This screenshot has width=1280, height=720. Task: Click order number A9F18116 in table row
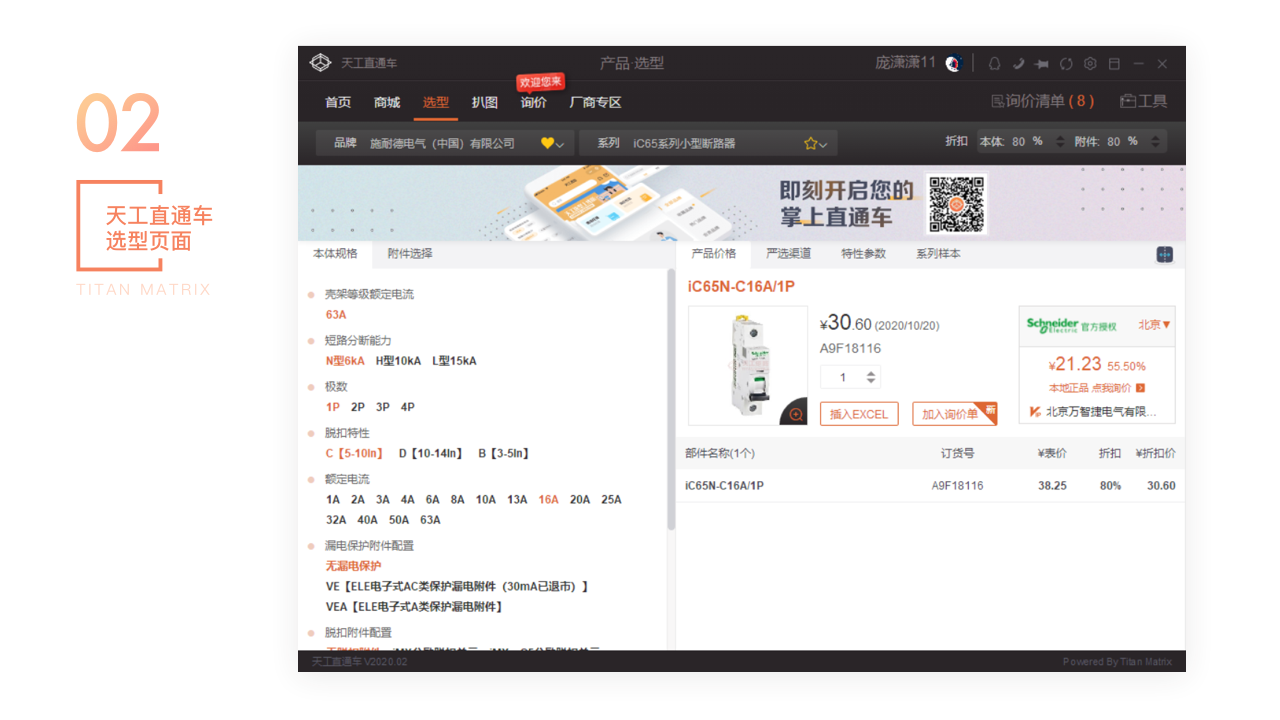(957, 486)
